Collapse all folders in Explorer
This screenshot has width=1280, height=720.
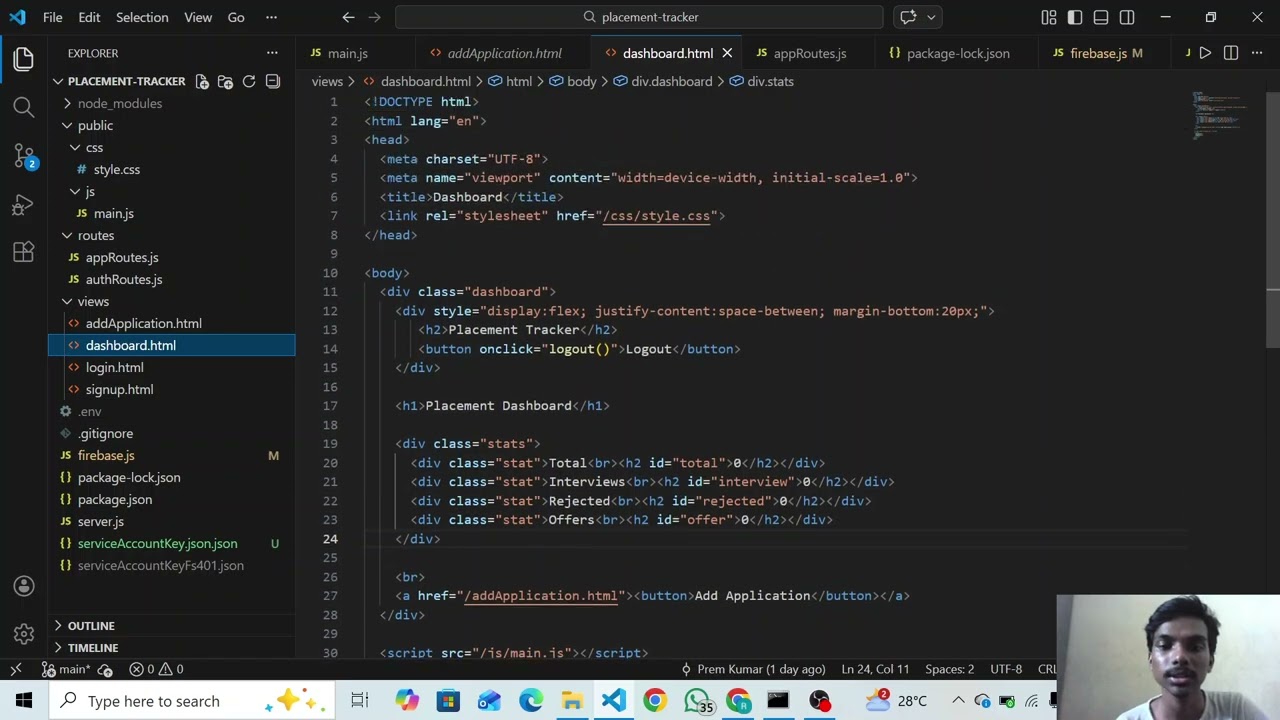coord(273,81)
